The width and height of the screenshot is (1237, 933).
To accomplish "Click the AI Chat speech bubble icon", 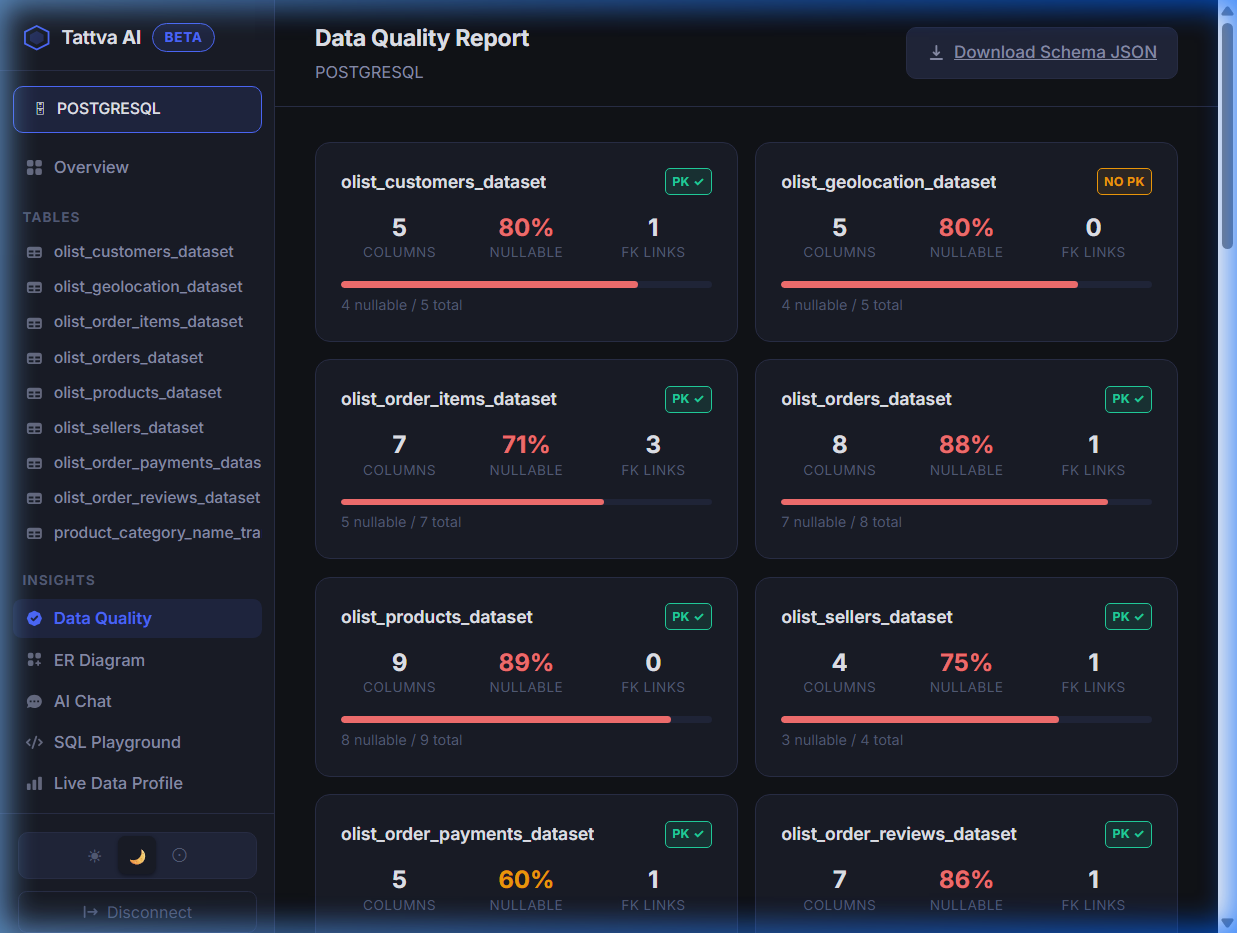I will (x=33, y=701).
